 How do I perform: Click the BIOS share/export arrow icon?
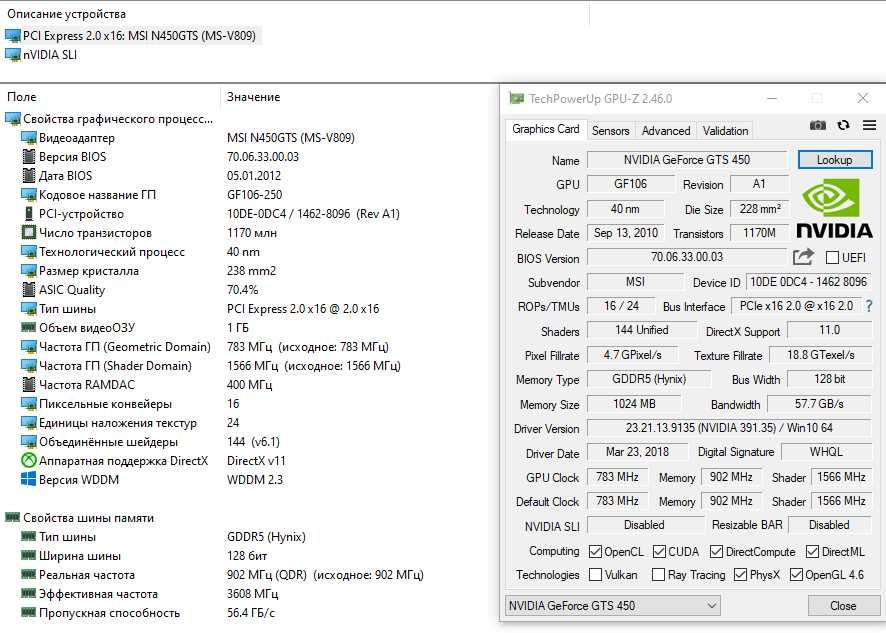803,257
